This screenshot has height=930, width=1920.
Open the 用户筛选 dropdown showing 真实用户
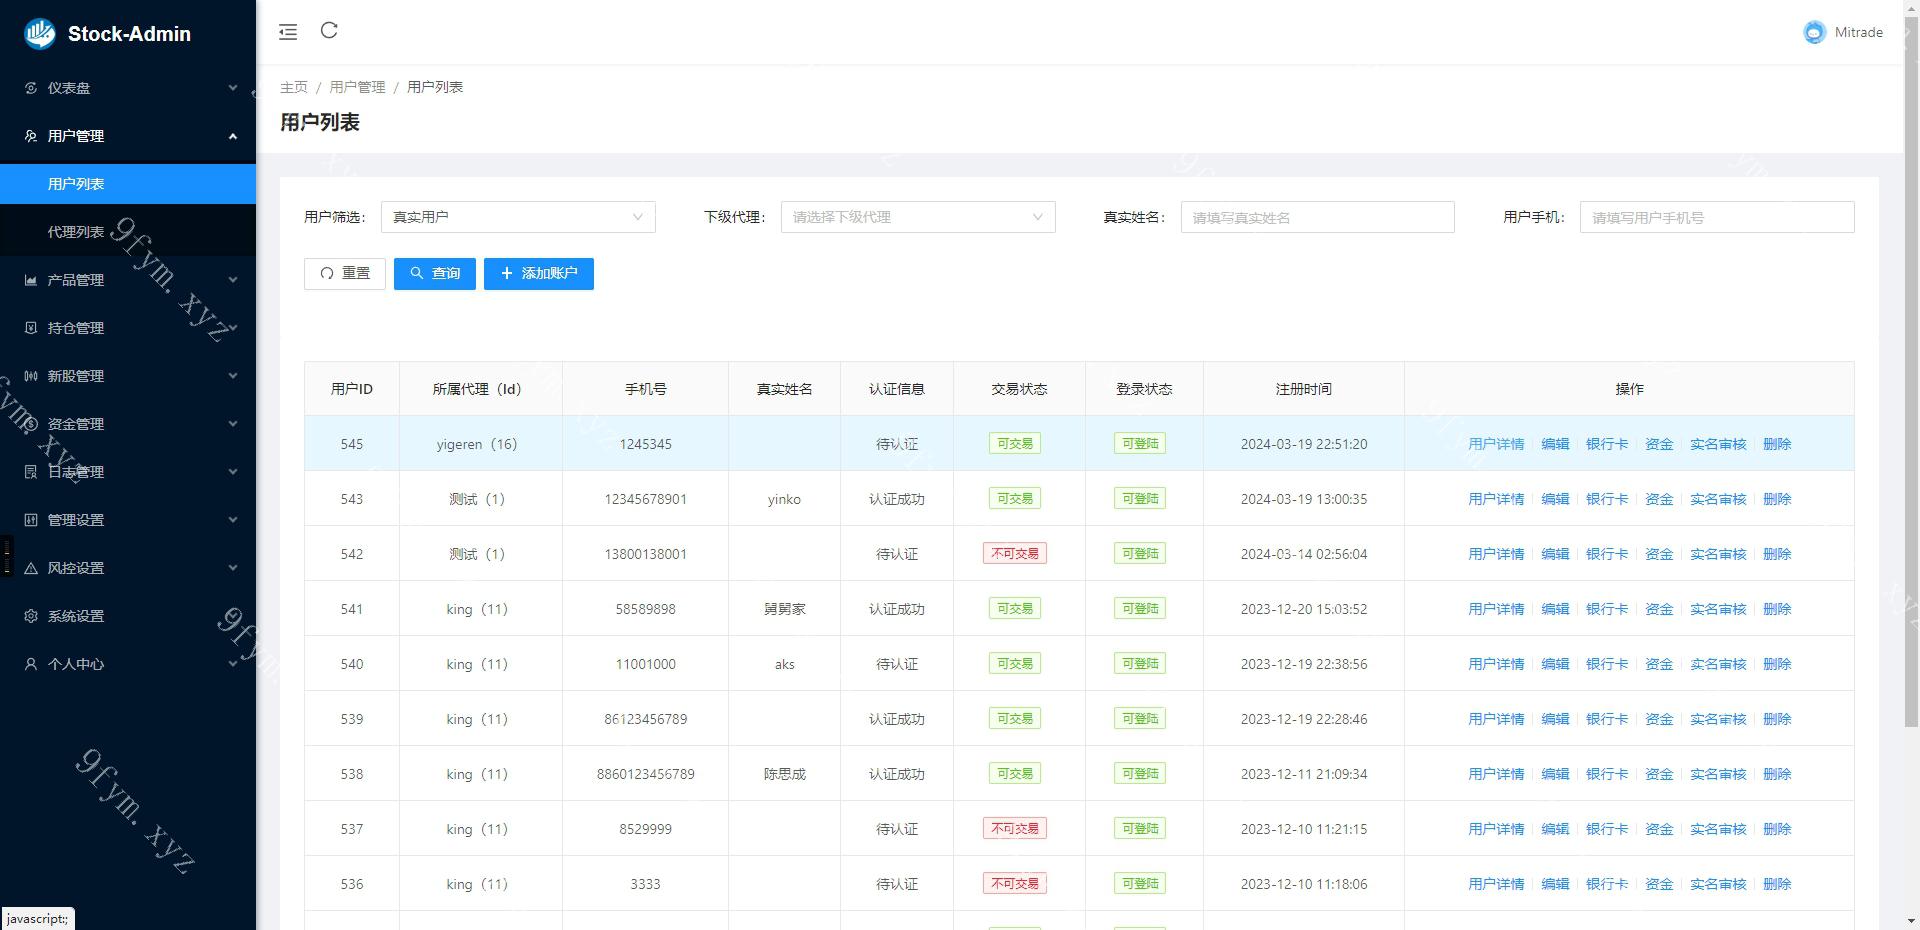(x=518, y=217)
